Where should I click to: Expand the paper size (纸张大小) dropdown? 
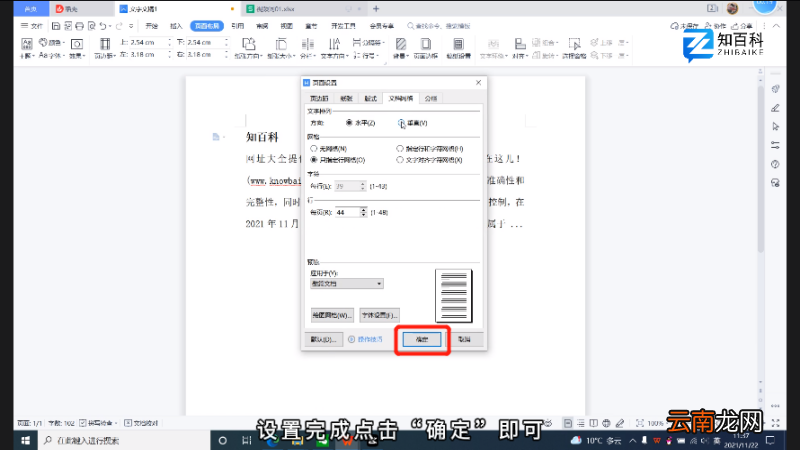tap(281, 49)
